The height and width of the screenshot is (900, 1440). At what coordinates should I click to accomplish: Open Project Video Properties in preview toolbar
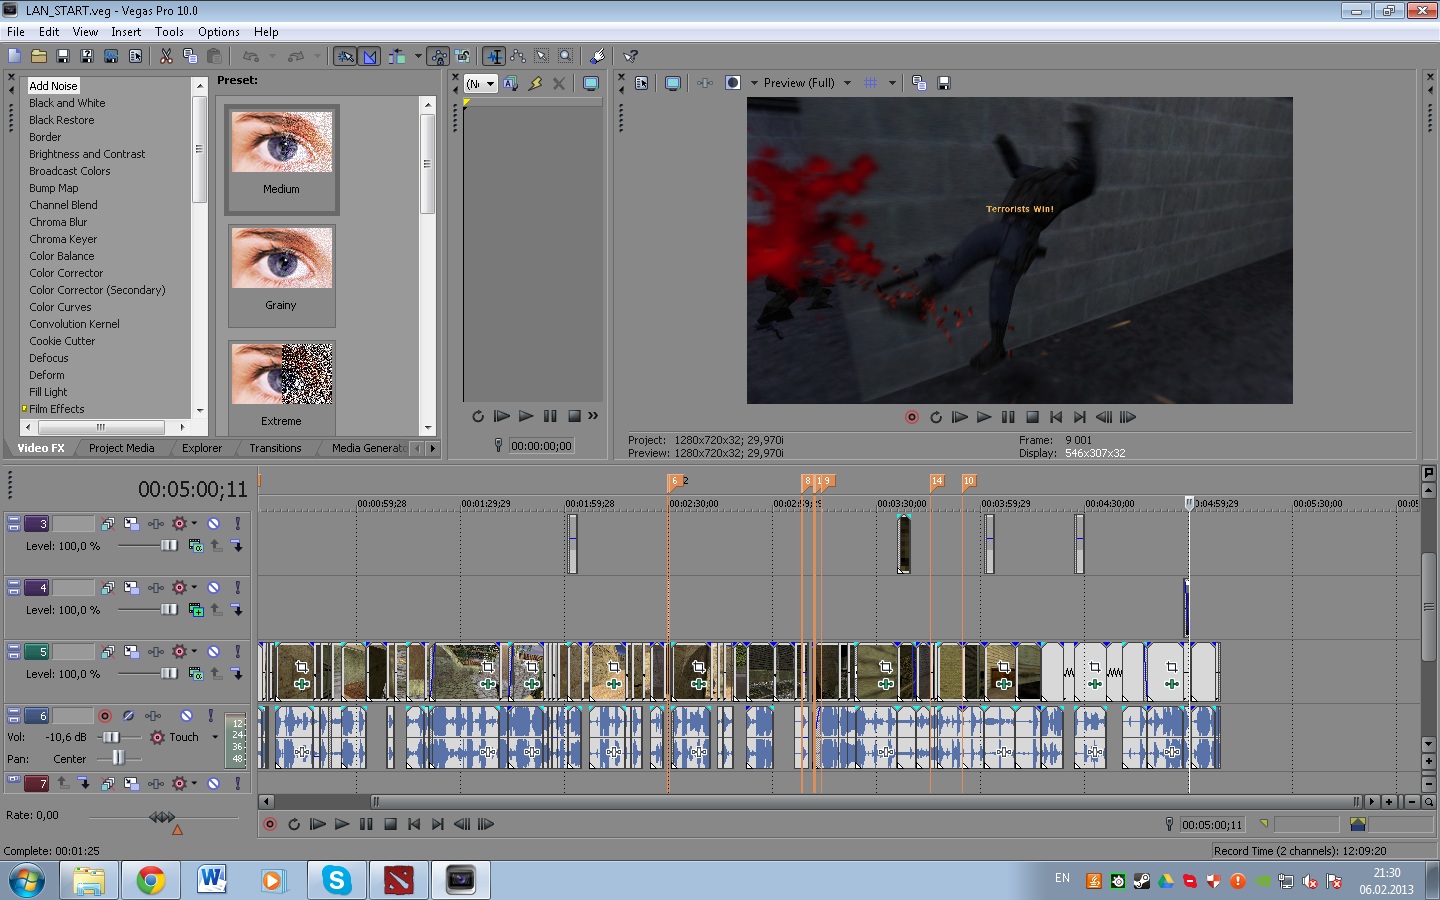(x=642, y=83)
